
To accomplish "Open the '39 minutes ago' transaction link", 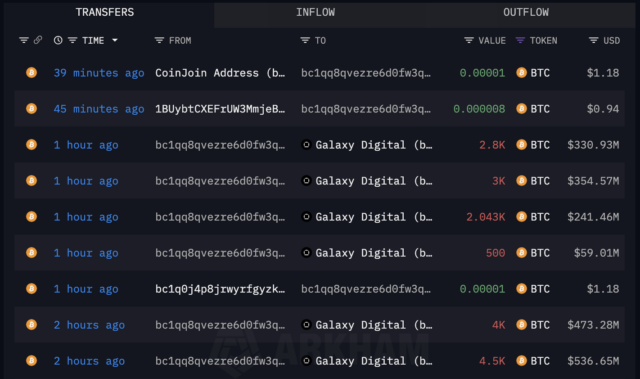I will coord(99,73).
